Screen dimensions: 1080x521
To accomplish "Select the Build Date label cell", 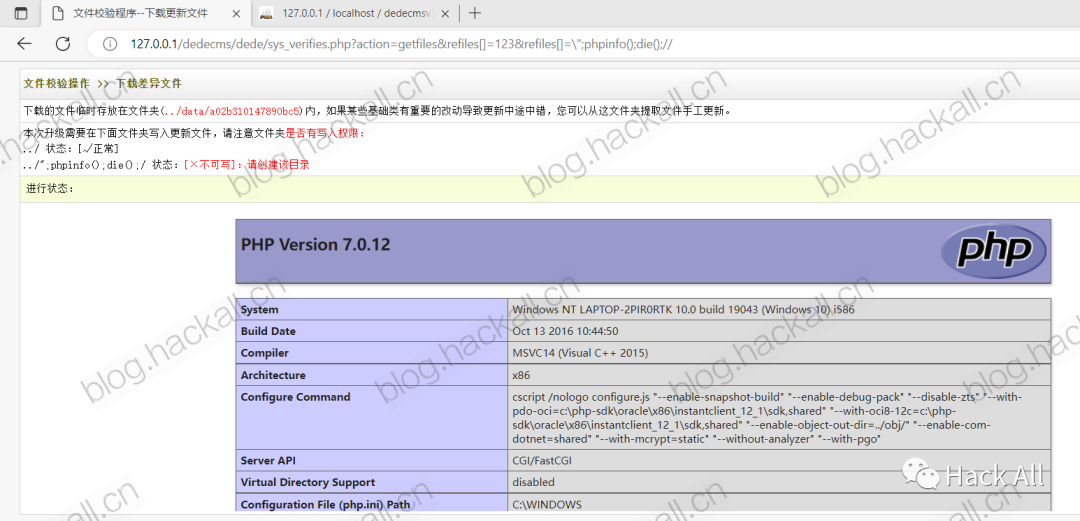I will click(x=371, y=331).
